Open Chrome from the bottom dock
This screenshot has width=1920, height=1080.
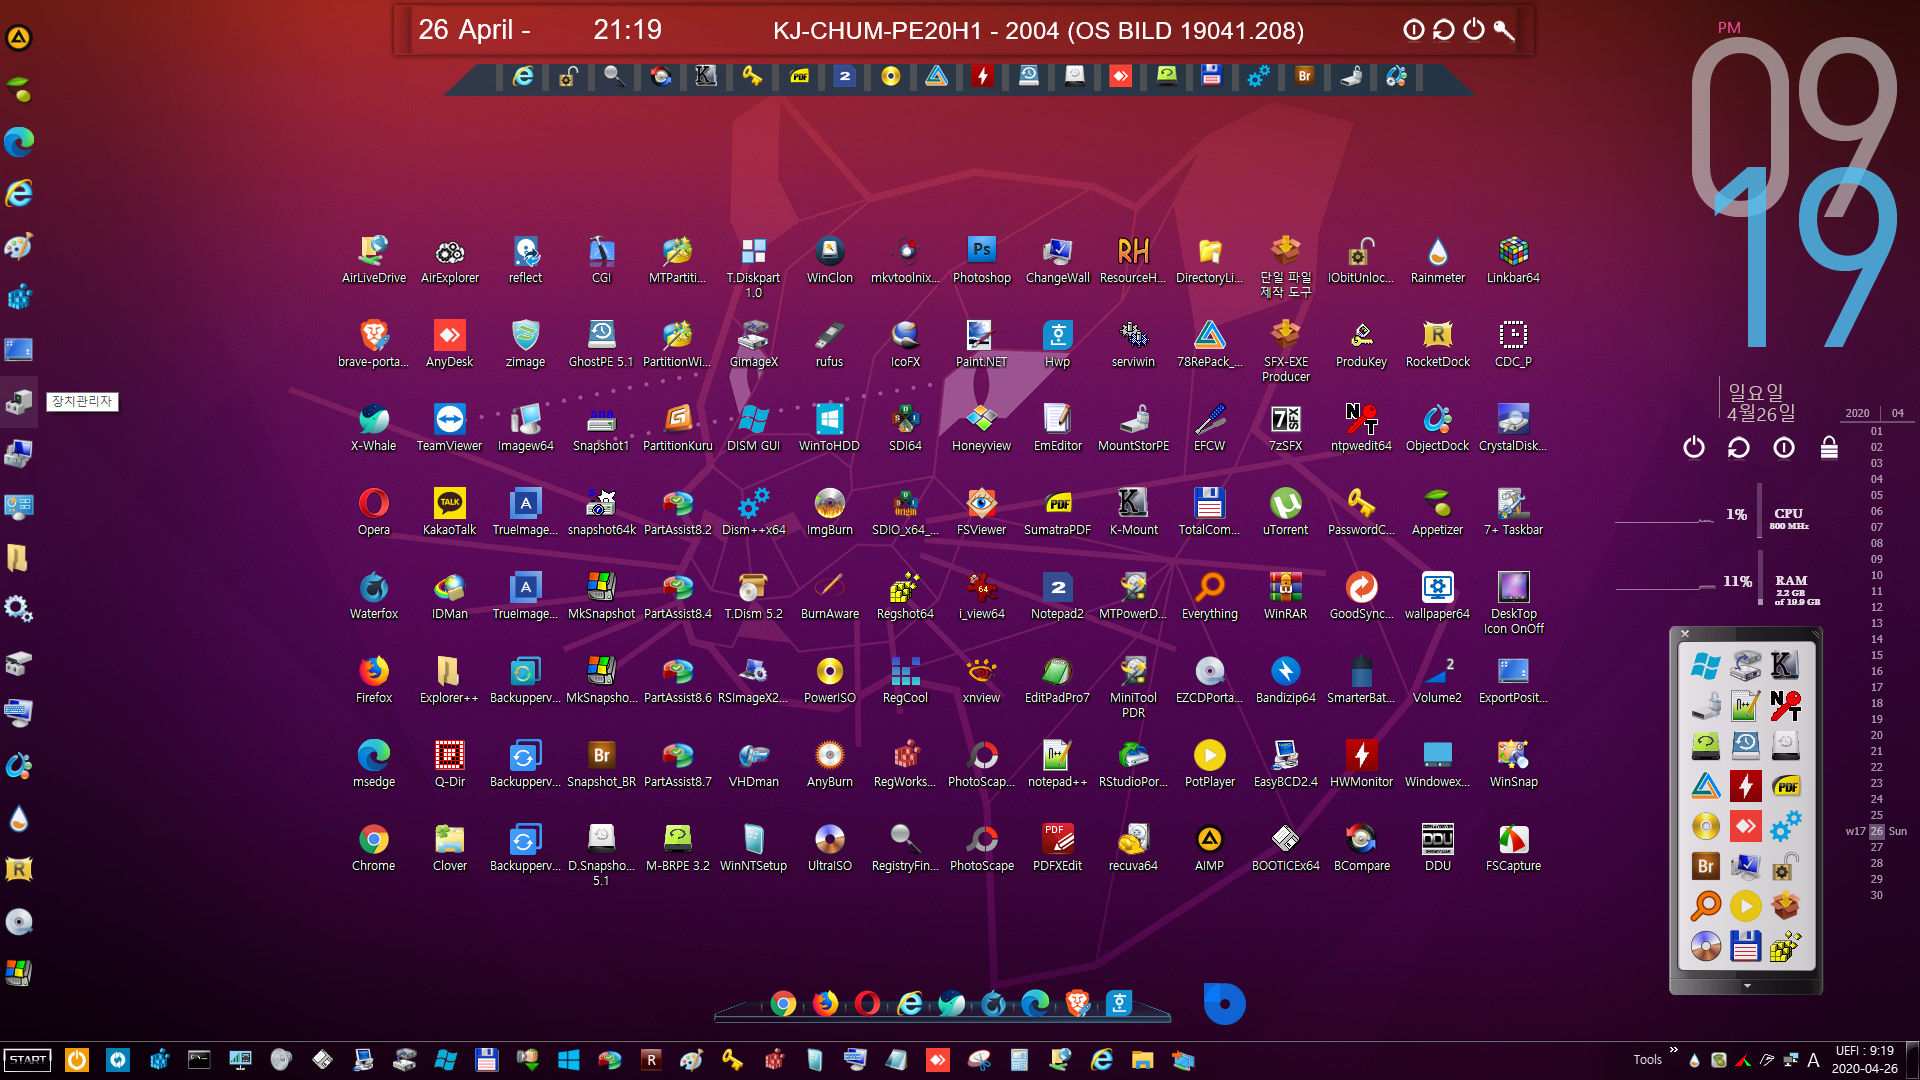coord(783,1003)
